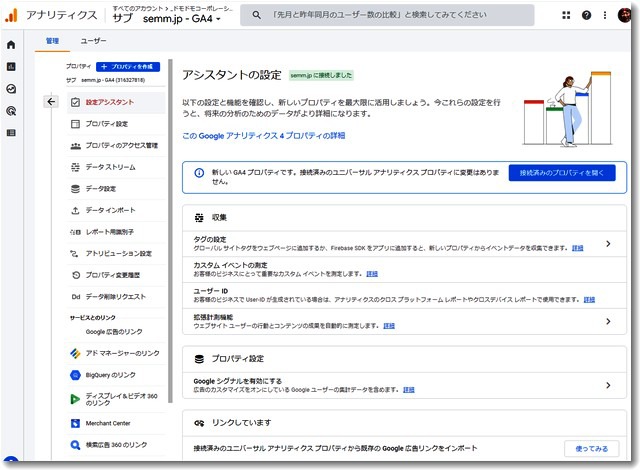The width and height of the screenshot is (640, 470).
Task: Click the info icon in GA4 notice
Action: point(199,173)
